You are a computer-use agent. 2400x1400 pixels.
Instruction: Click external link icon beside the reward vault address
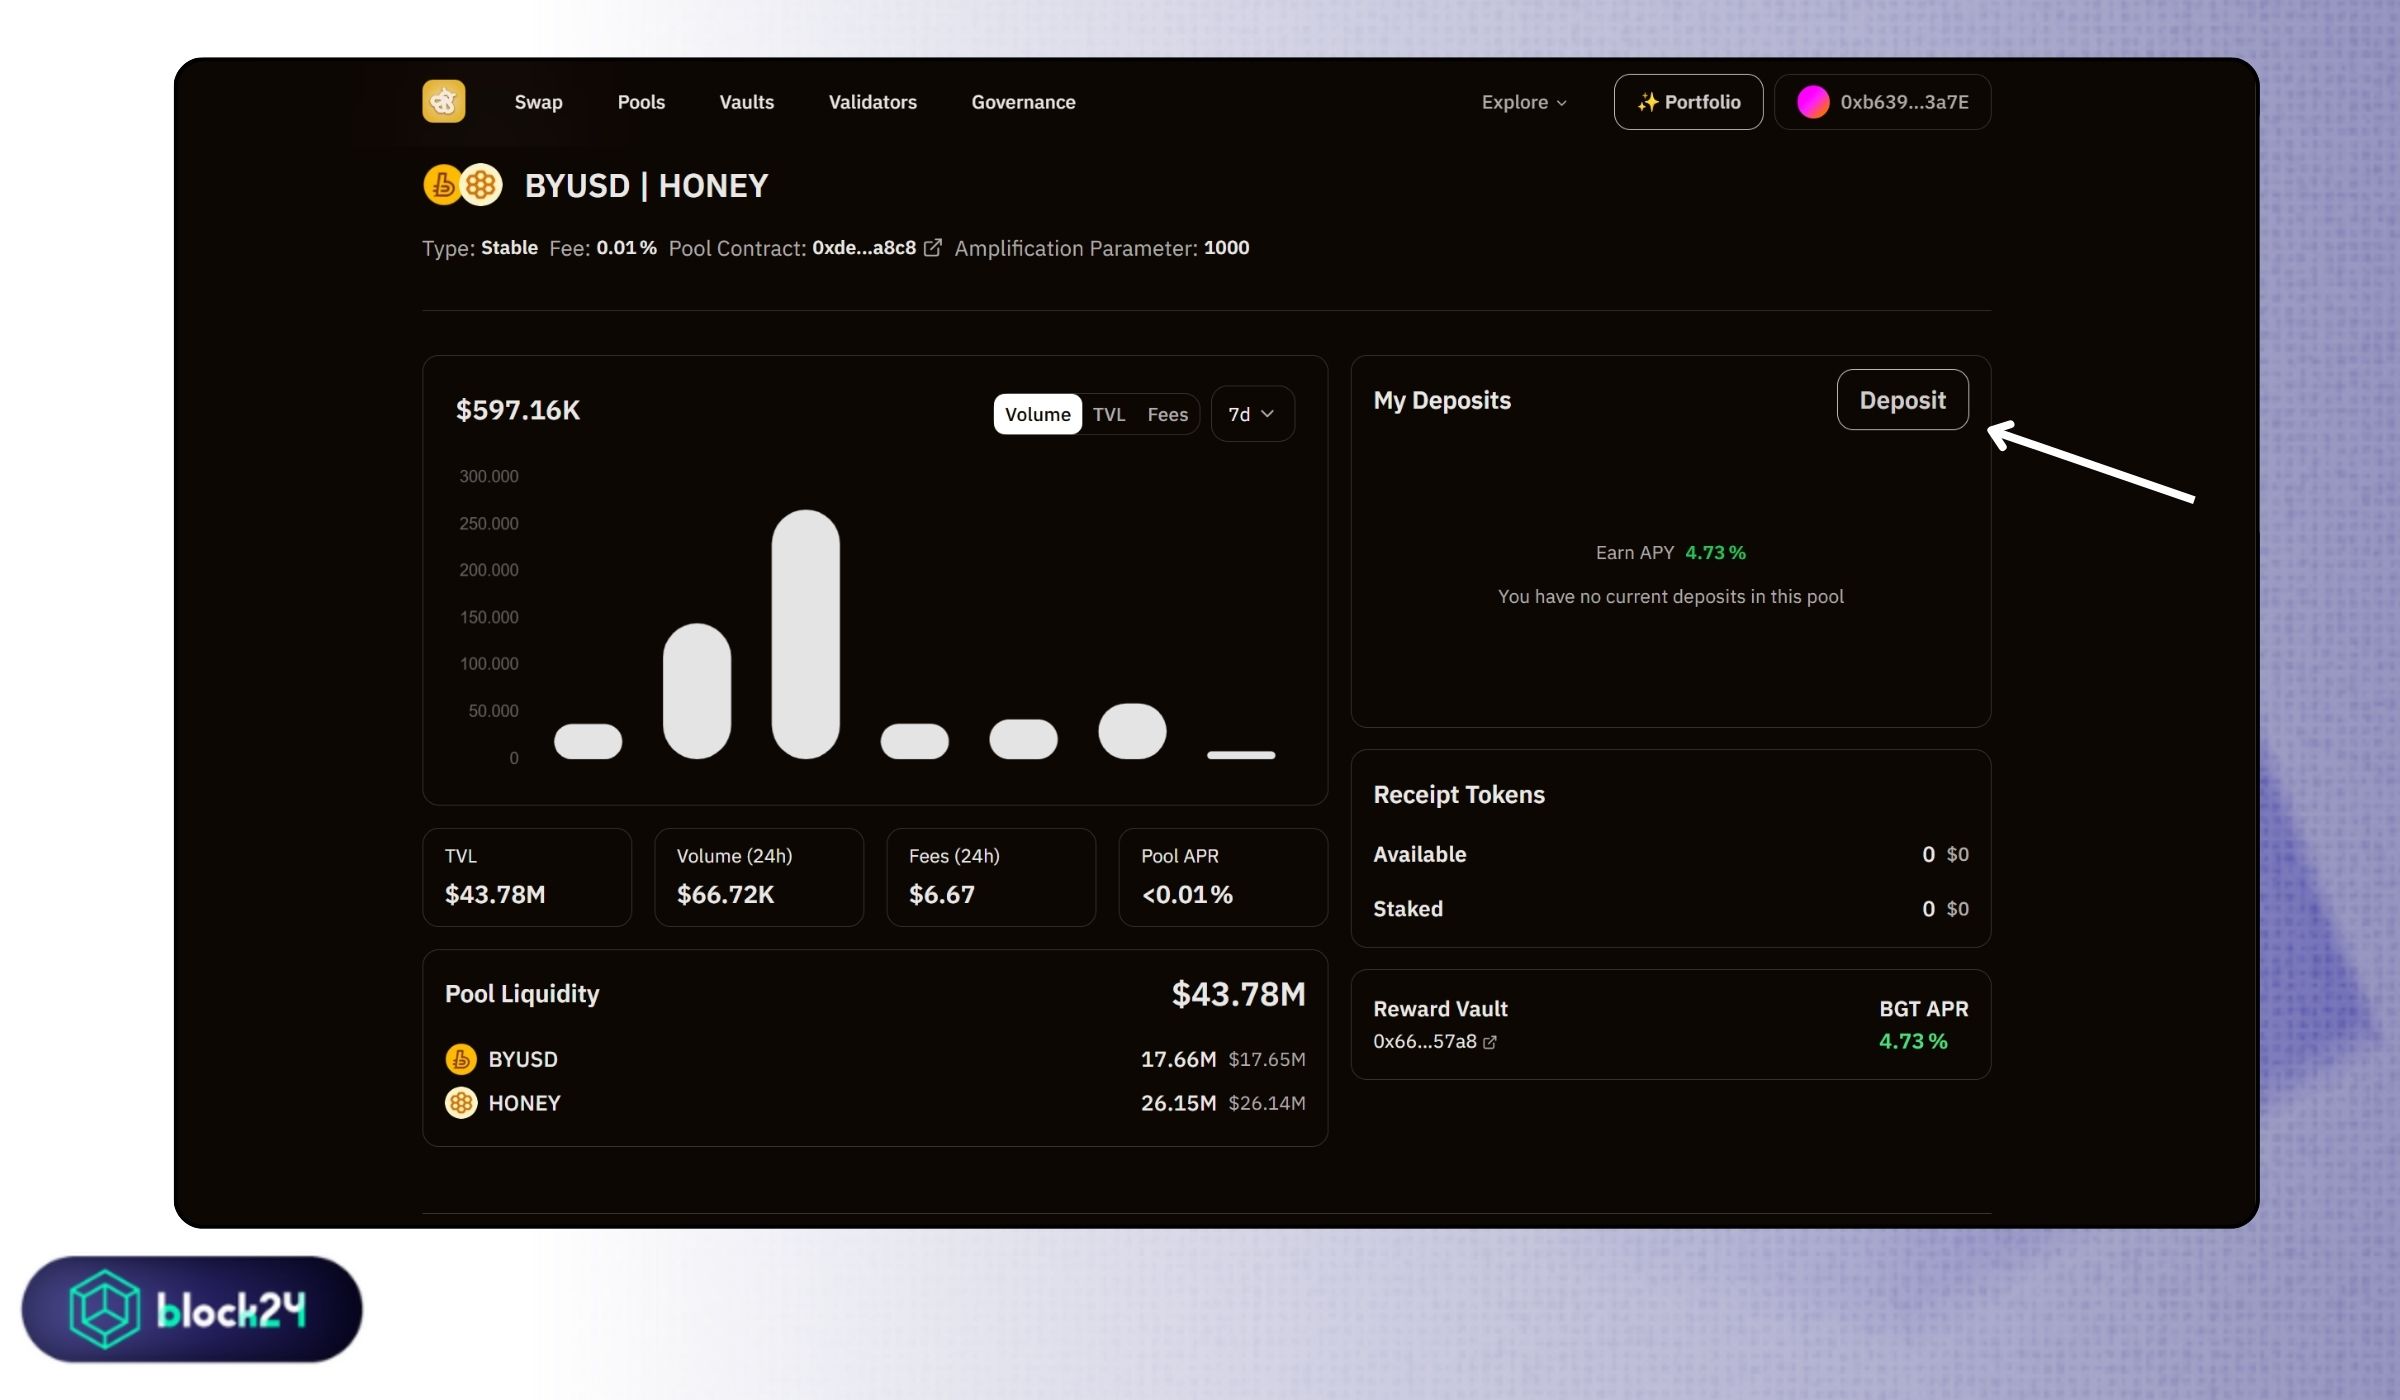click(1489, 1042)
